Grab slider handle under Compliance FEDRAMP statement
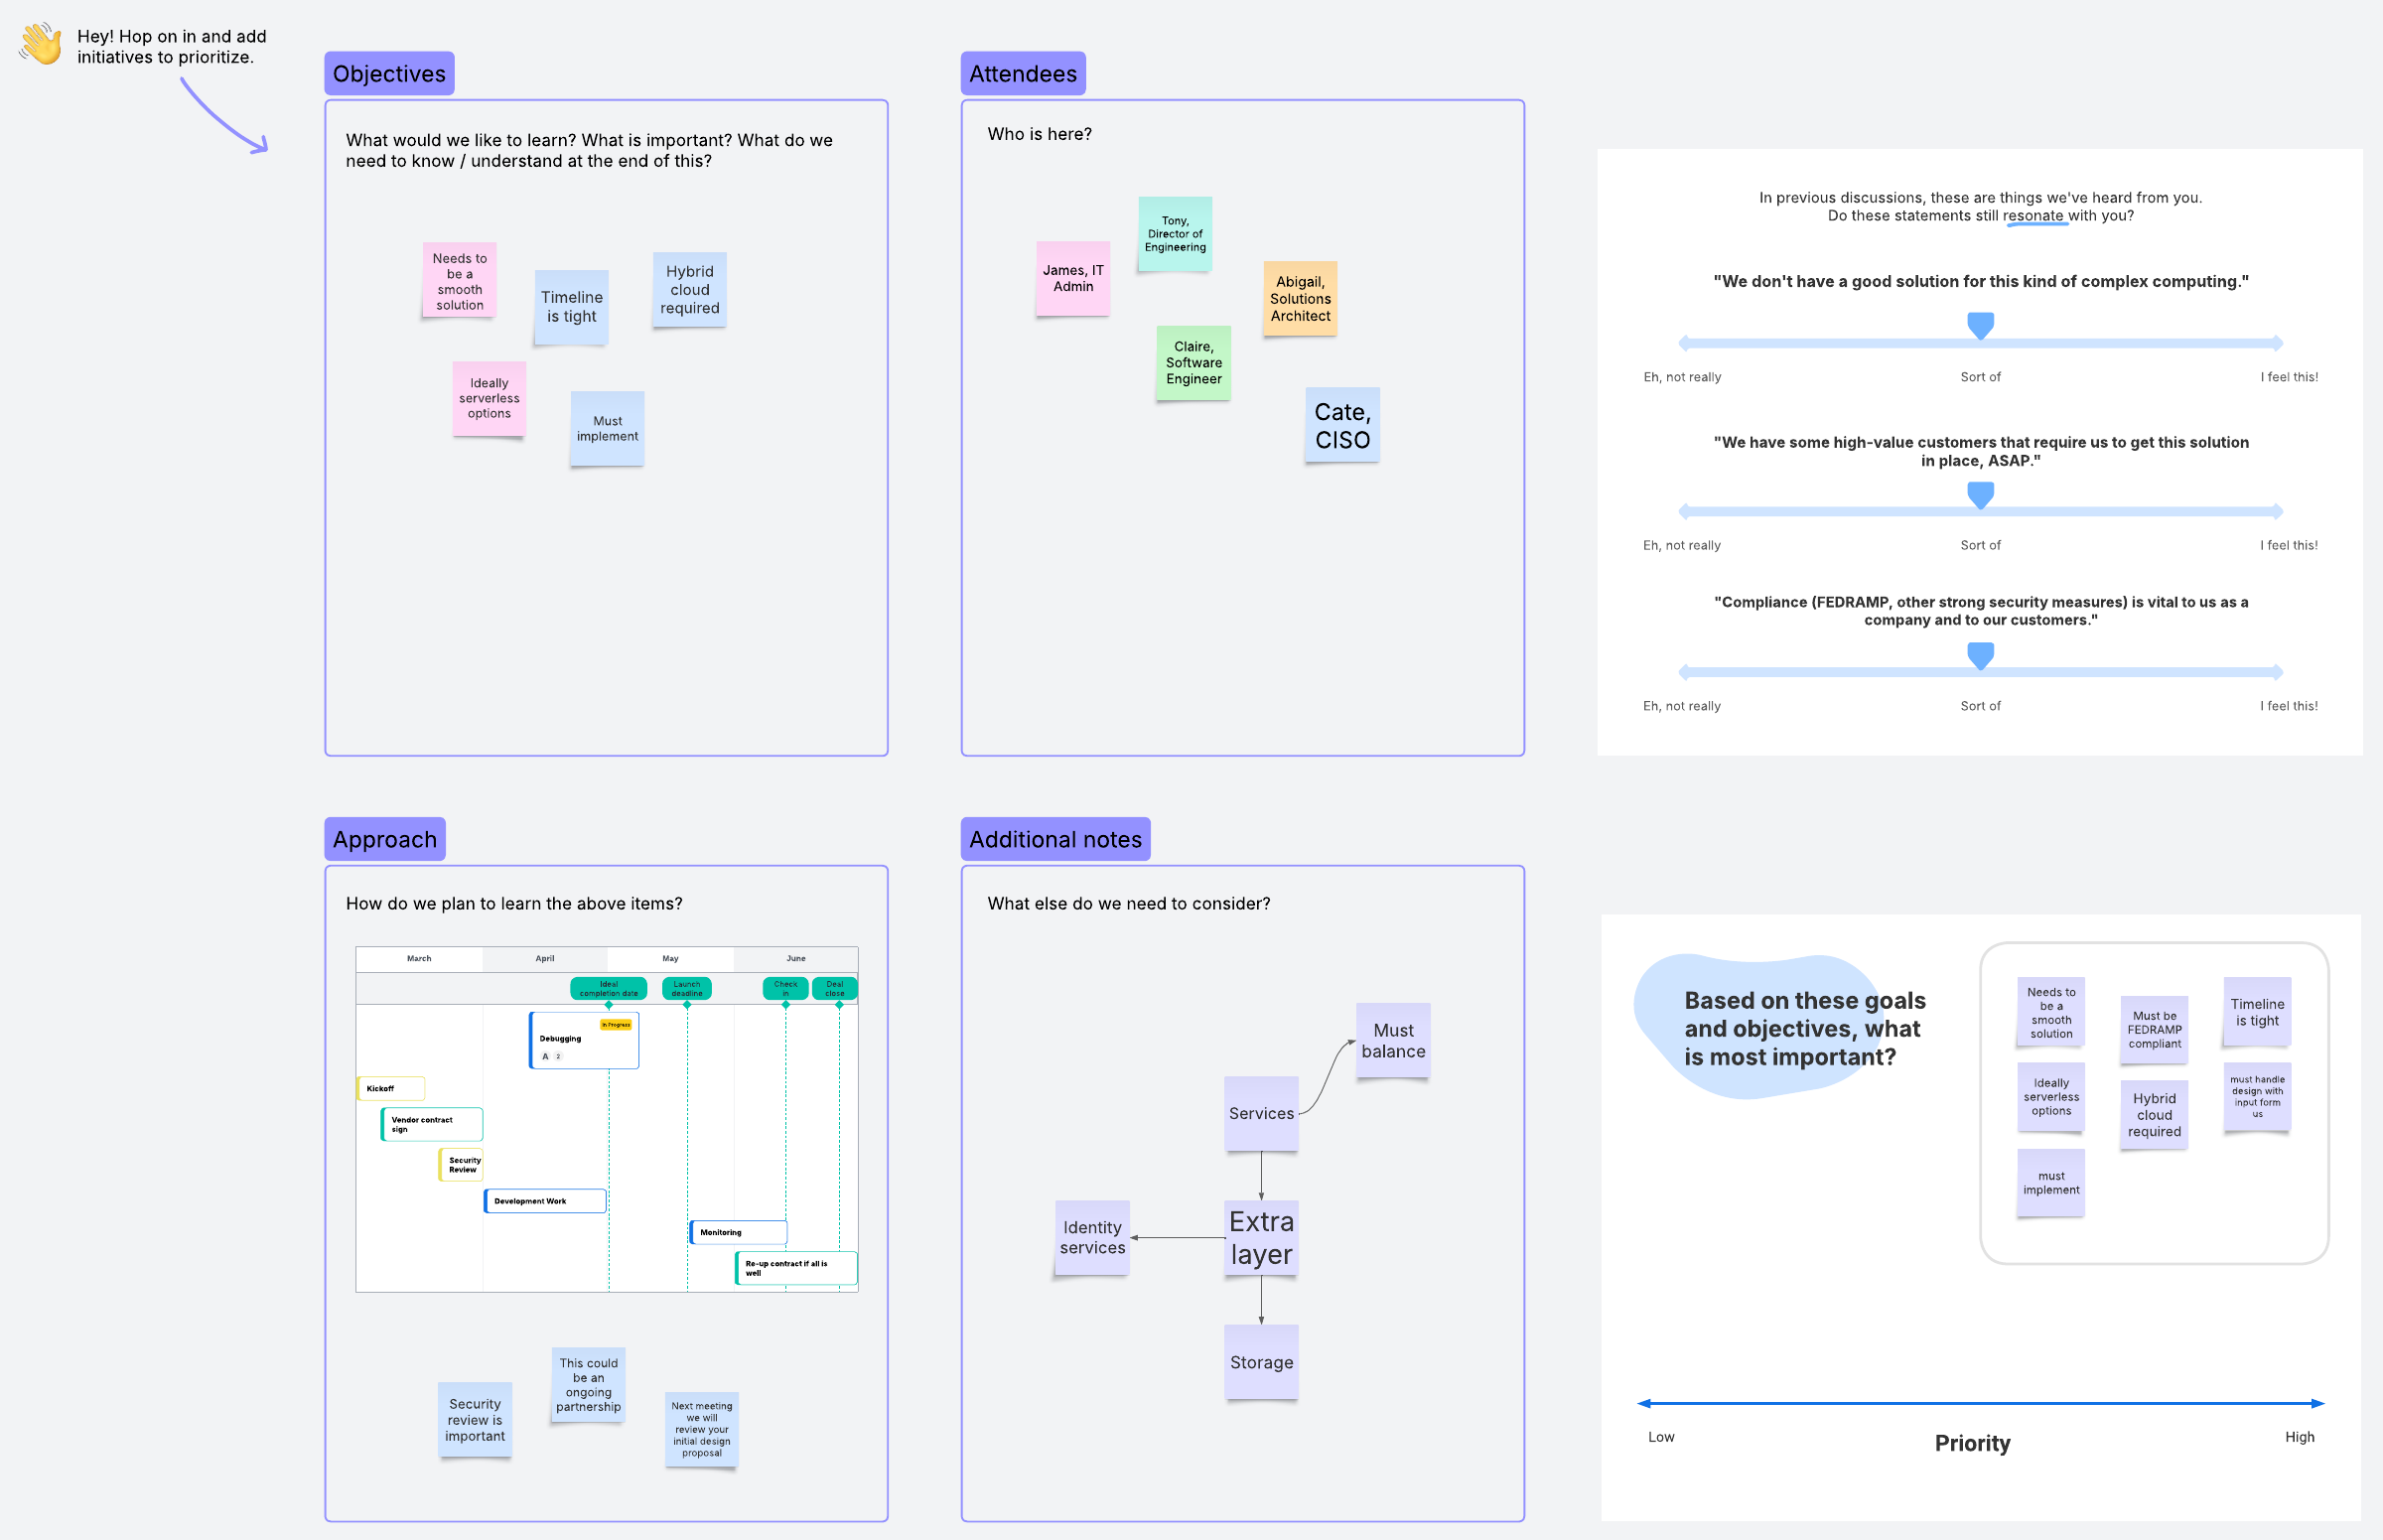2383x1540 pixels. 1980,655
